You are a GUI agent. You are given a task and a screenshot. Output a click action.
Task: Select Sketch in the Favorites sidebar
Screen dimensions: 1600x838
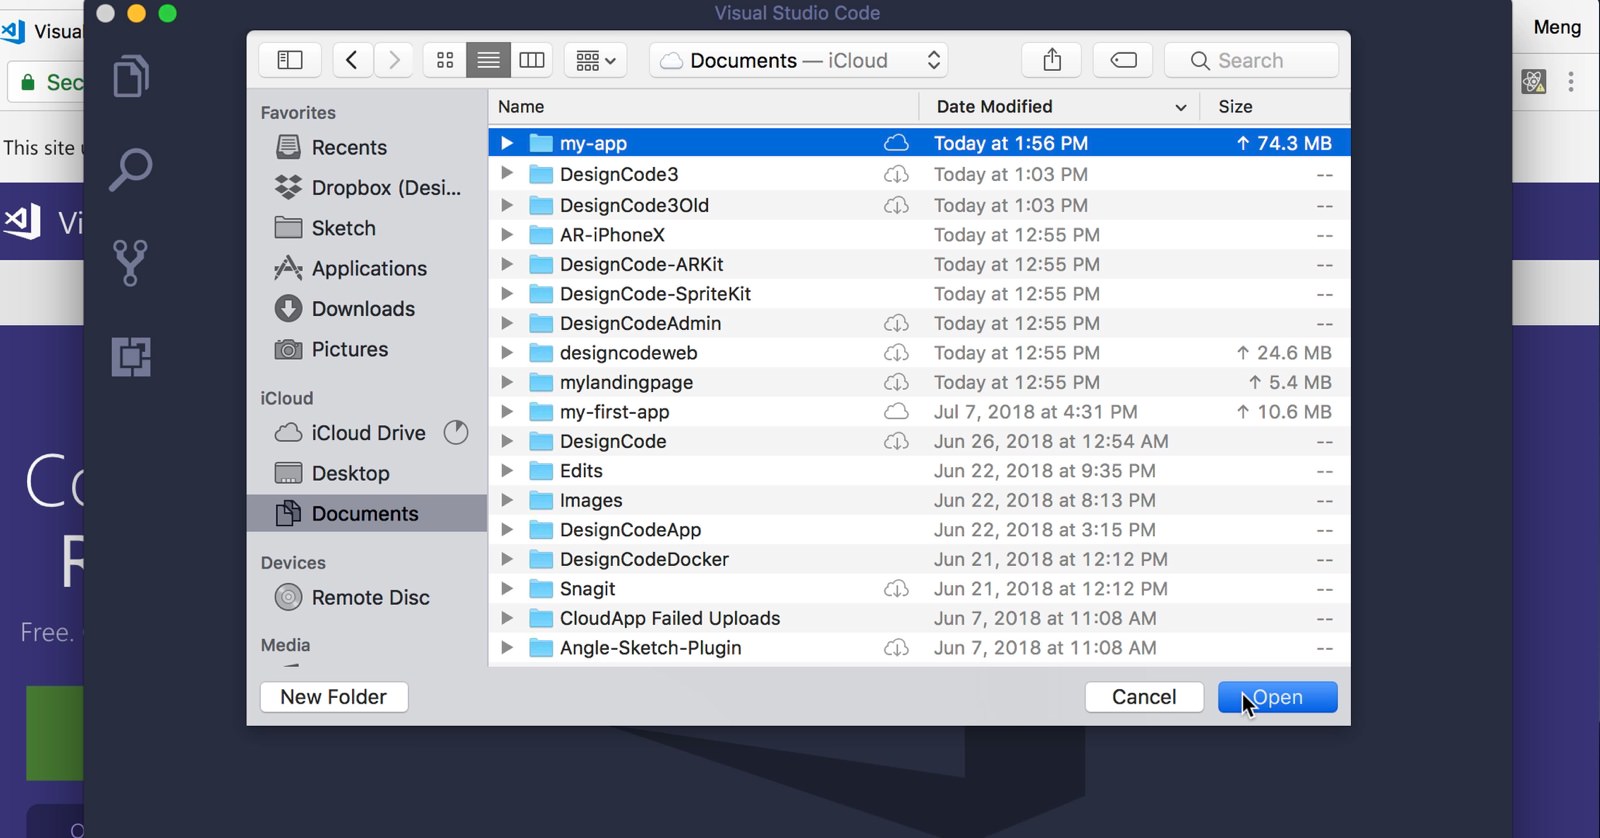[x=366, y=228]
